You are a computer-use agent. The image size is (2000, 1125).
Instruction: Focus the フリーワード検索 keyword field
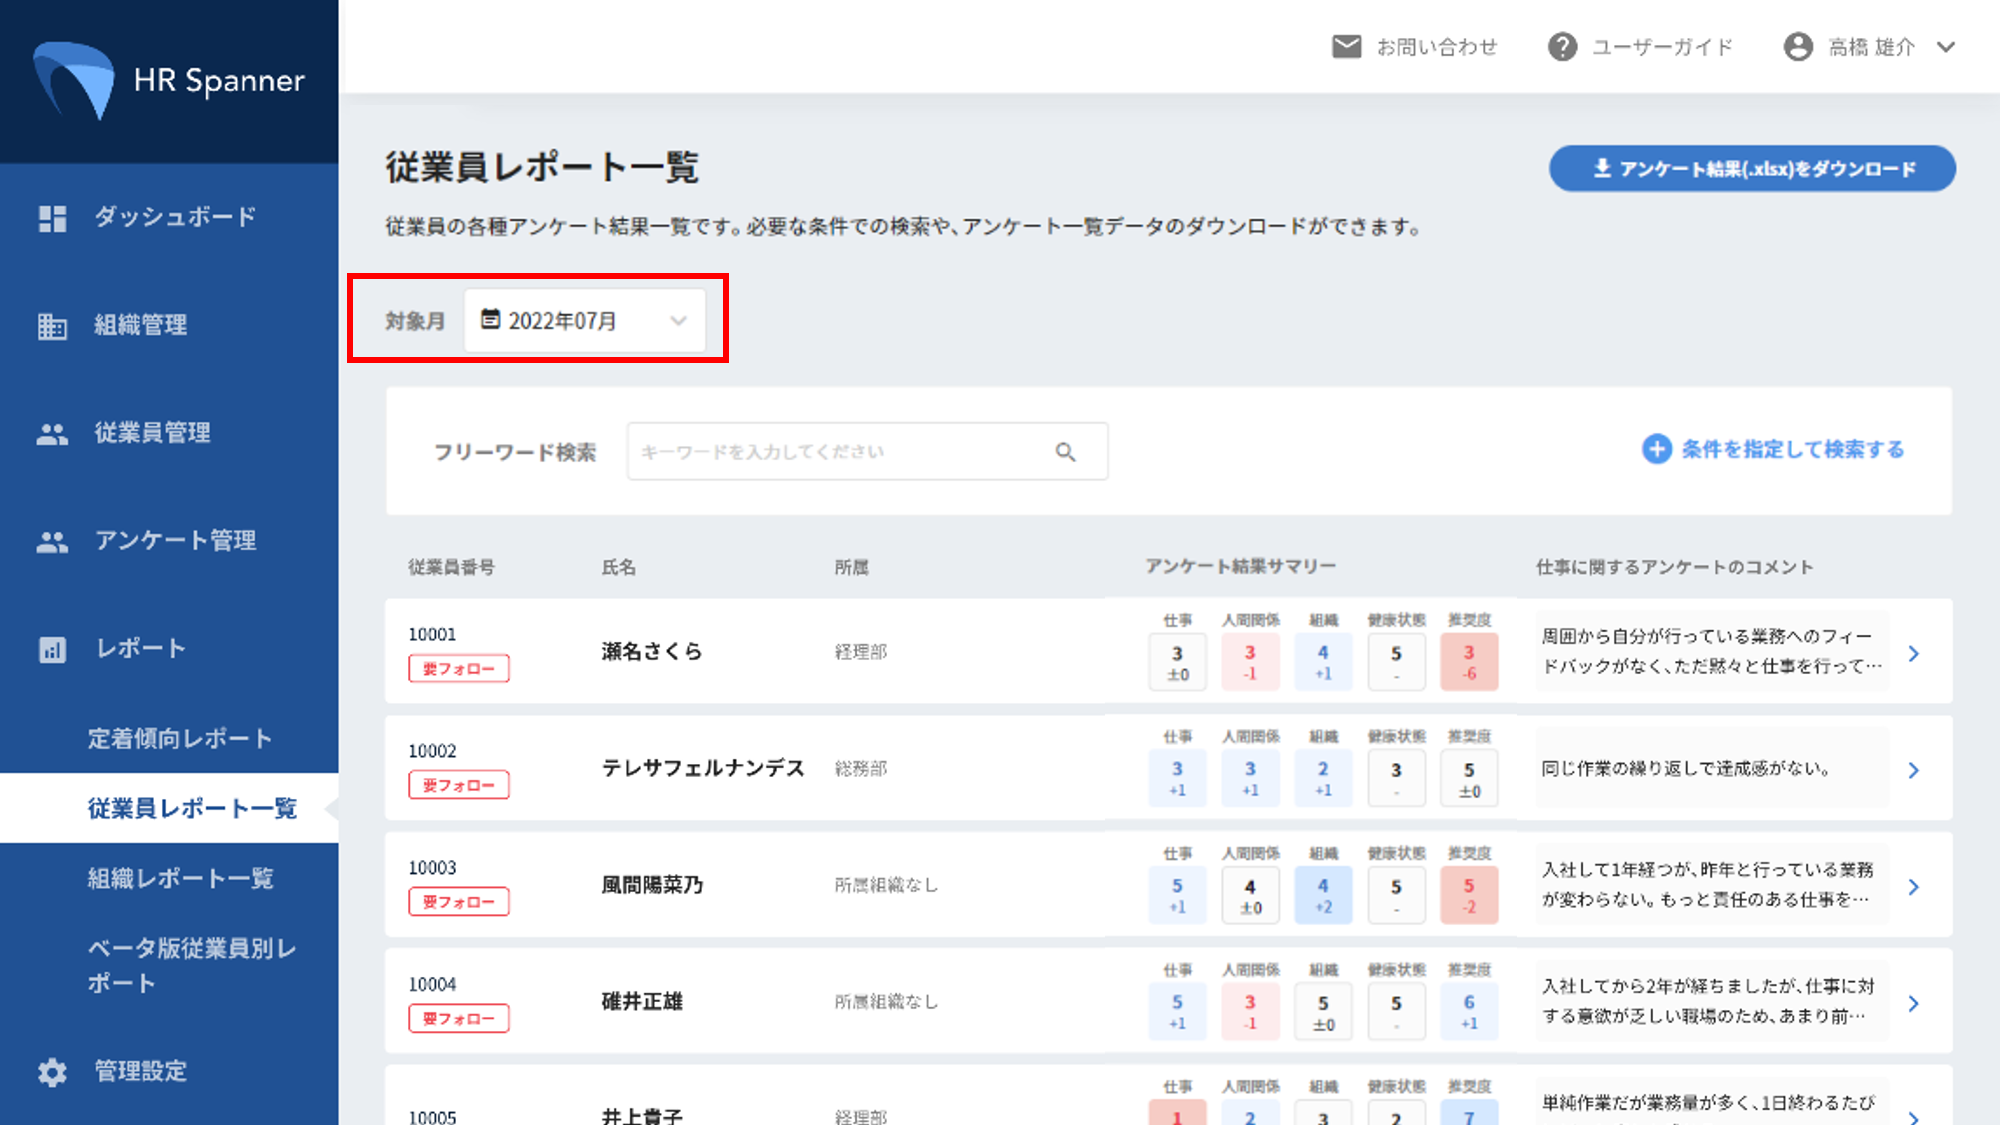840,452
